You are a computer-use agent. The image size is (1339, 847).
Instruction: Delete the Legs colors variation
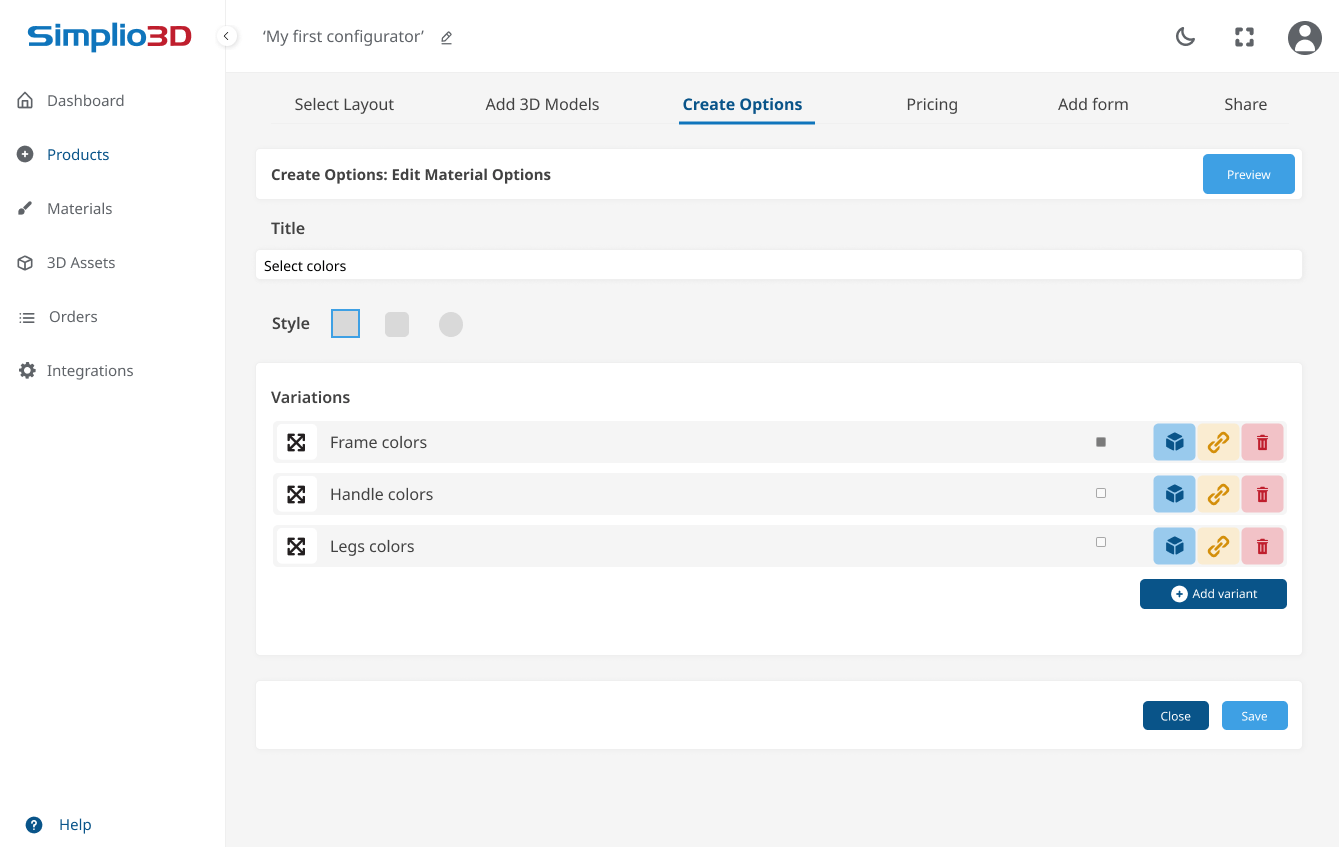(1262, 546)
